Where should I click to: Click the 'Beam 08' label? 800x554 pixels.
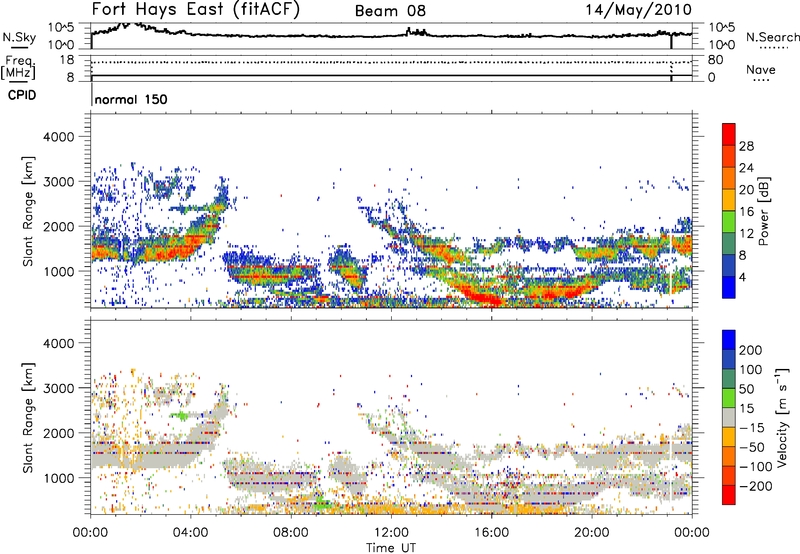coord(390,11)
